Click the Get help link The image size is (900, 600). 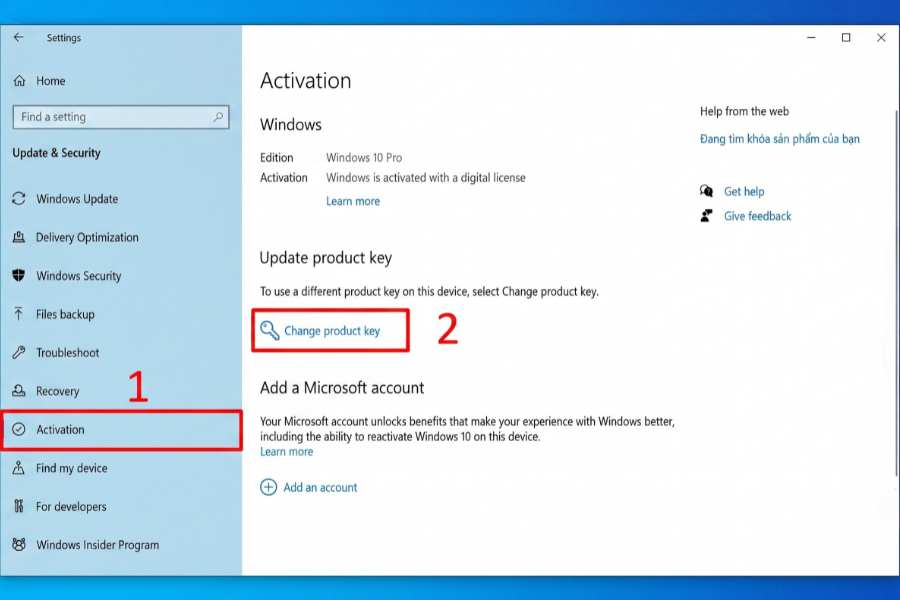(744, 192)
